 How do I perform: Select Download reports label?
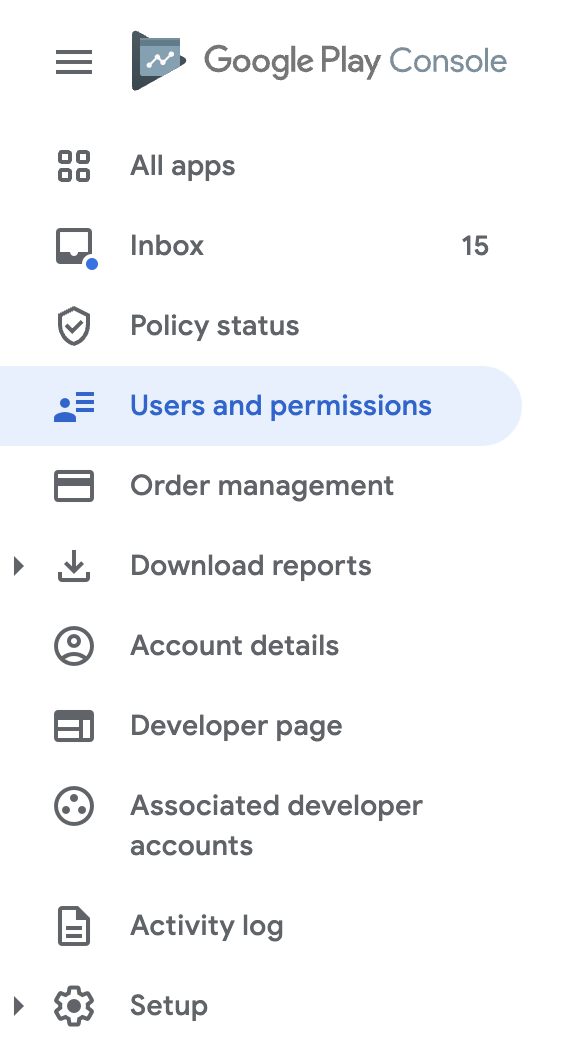251,566
